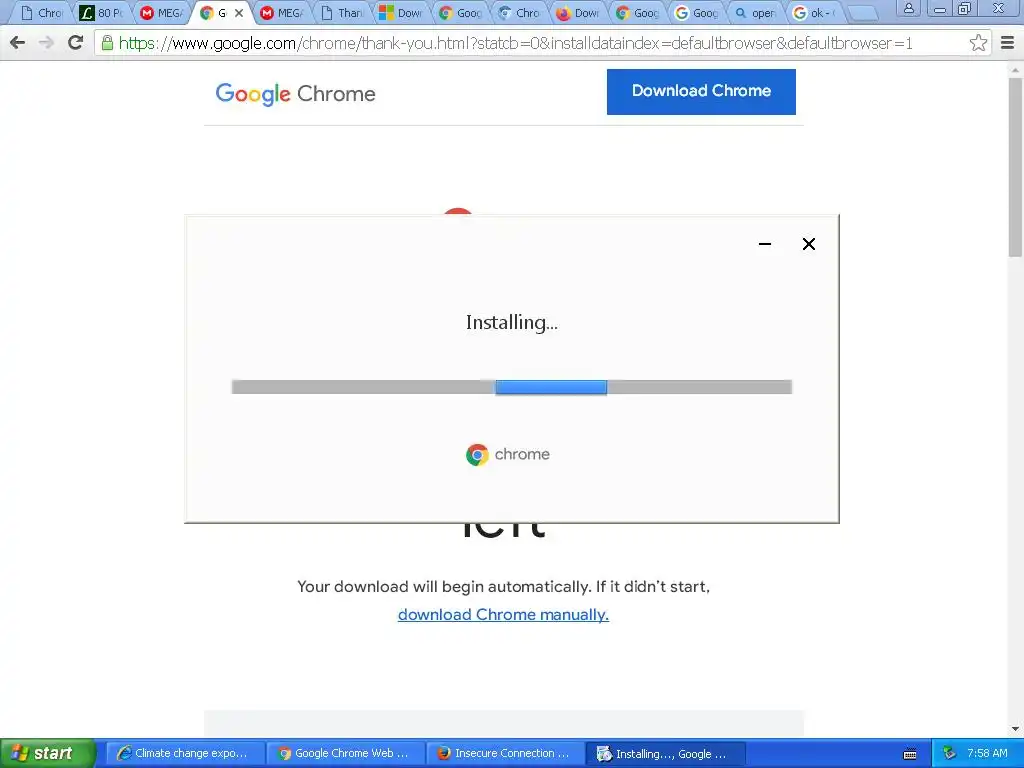Follow the 'download Chrome manually' link

click(503, 615)
